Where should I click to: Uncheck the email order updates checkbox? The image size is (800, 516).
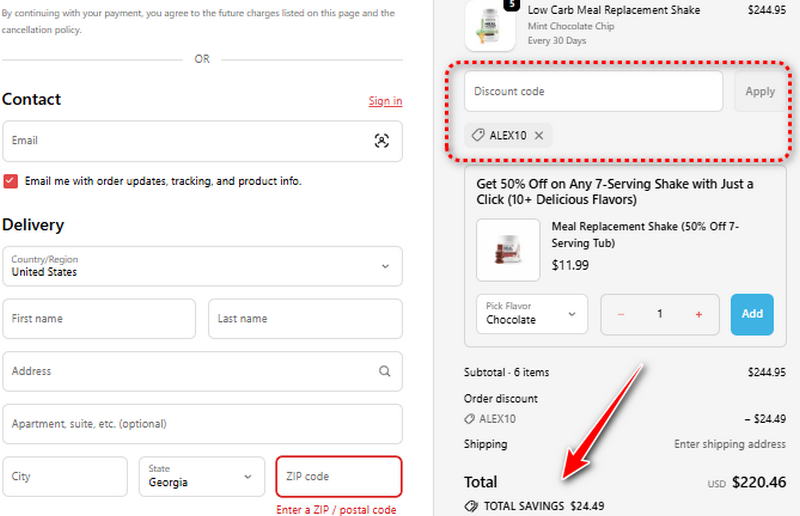[11, 181]
